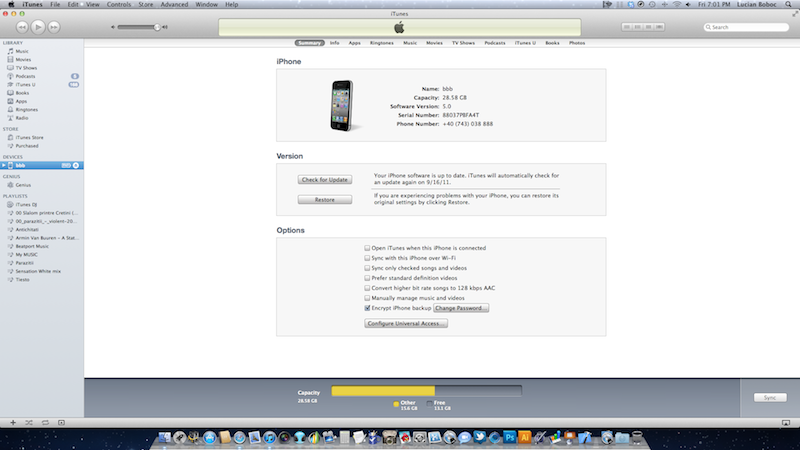Open Twitter from the Dock

point(479,437)
